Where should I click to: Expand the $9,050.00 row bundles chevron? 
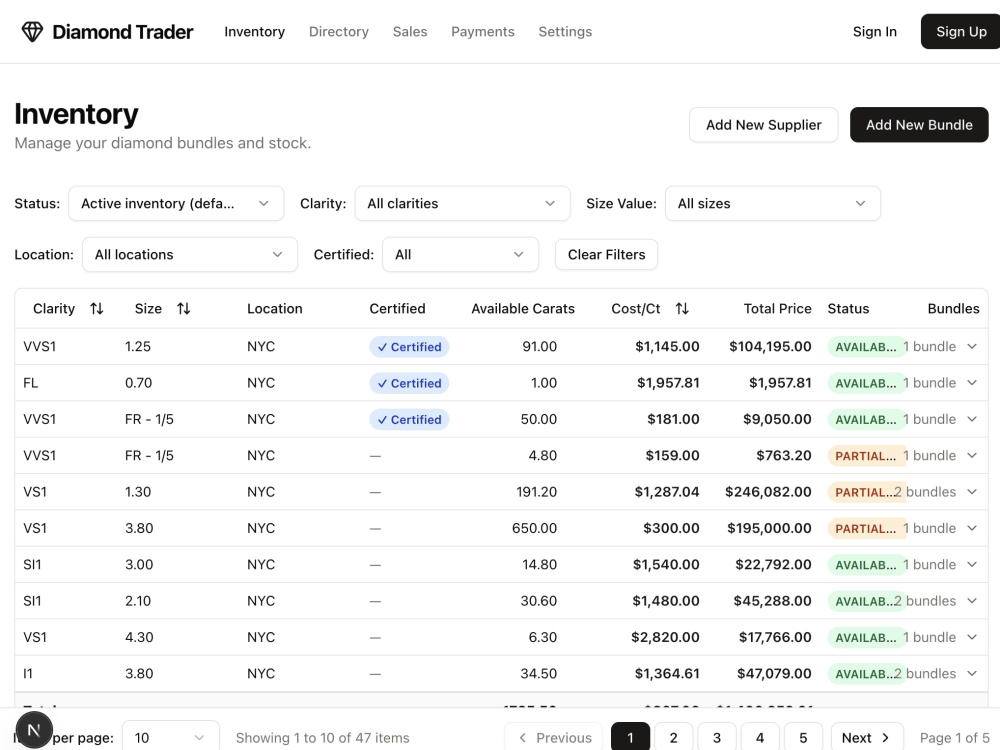point(972,419)
